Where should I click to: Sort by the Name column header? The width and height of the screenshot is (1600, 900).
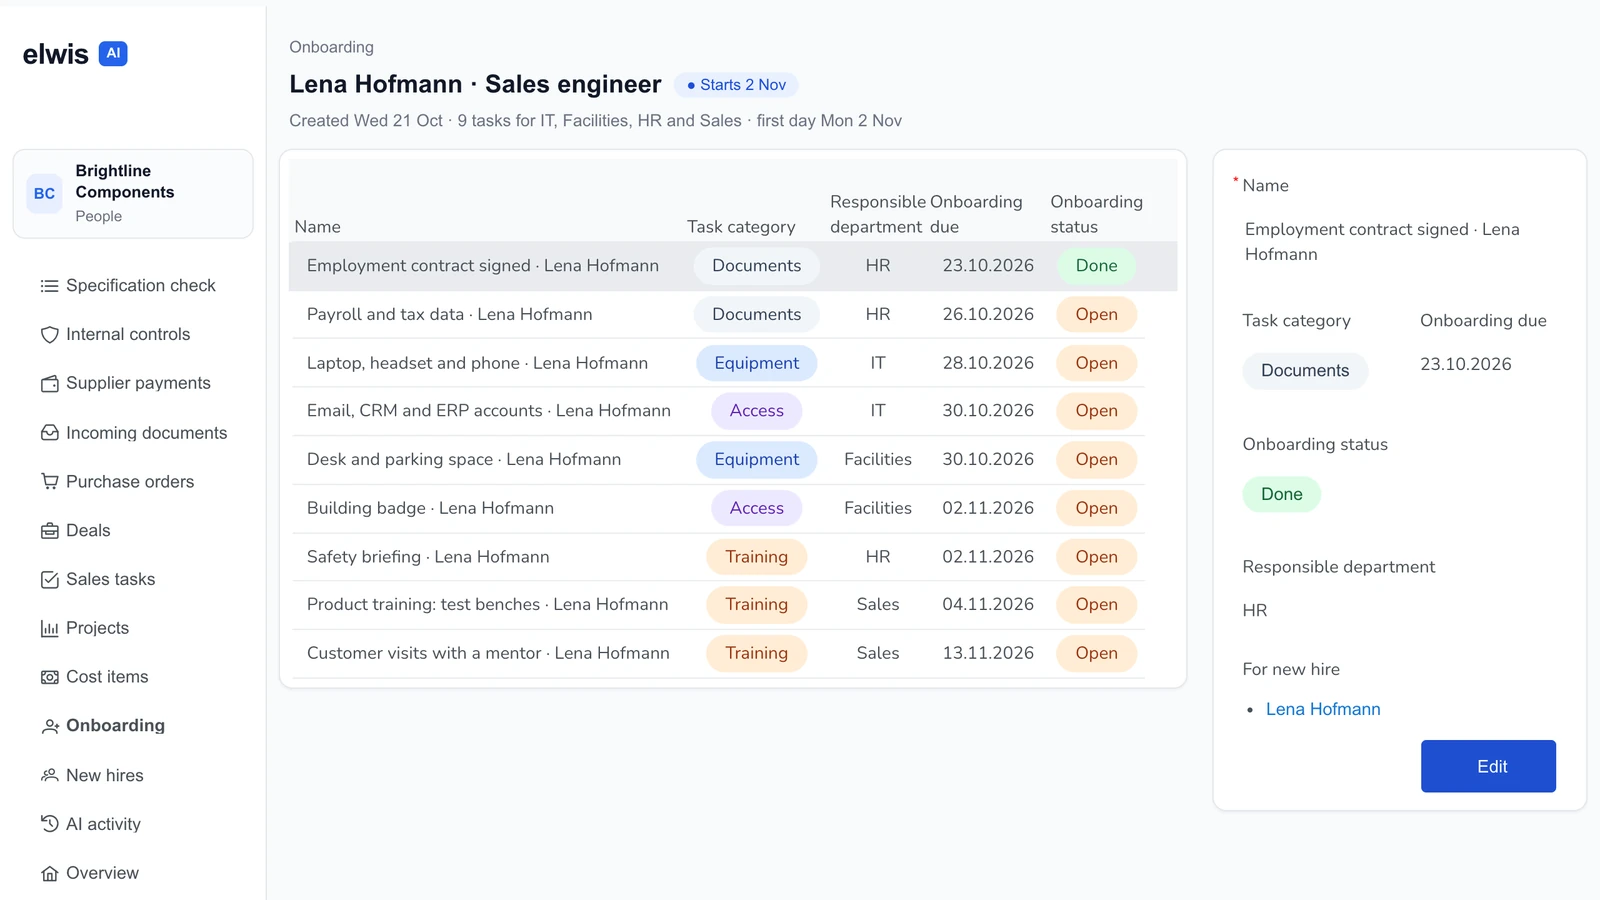(x=317, y=227)
